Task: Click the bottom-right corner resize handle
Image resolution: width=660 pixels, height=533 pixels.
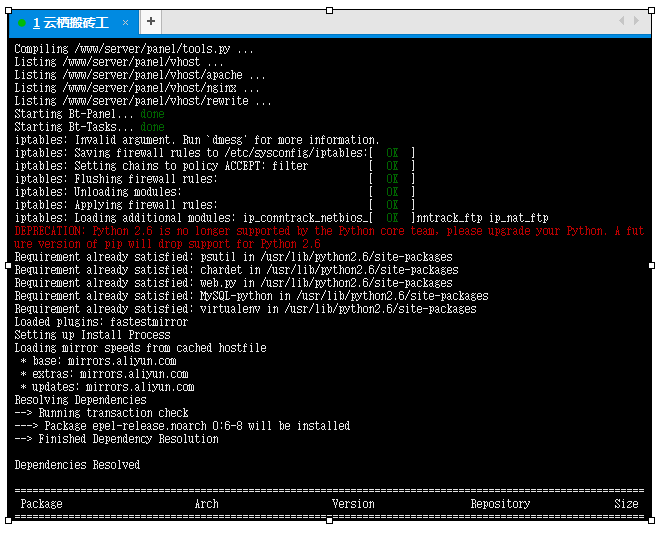Action: [653, 520]
